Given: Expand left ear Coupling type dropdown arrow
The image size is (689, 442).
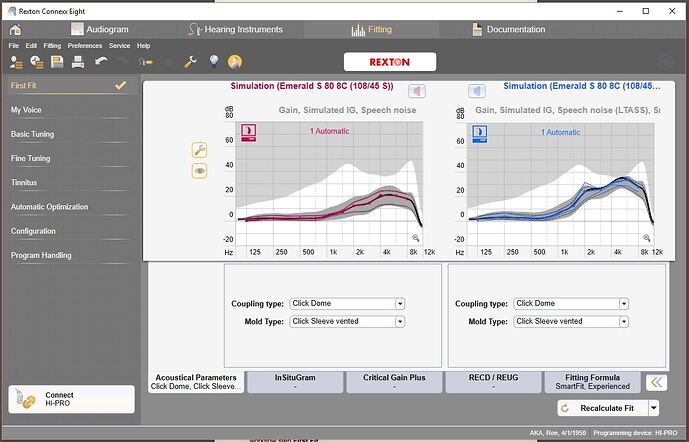Looking at the screenshot, I should (x=624, y=304).
